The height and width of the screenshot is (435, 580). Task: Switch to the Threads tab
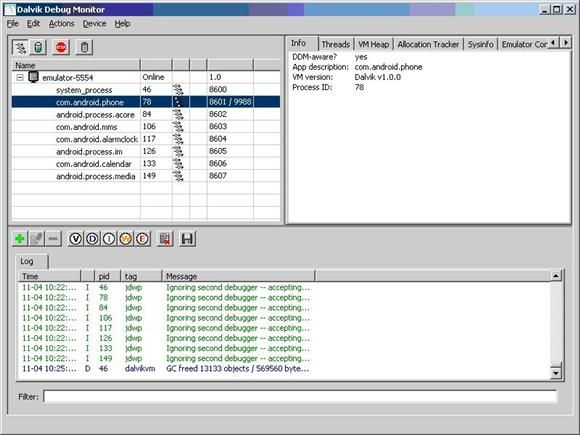point(335,44)
